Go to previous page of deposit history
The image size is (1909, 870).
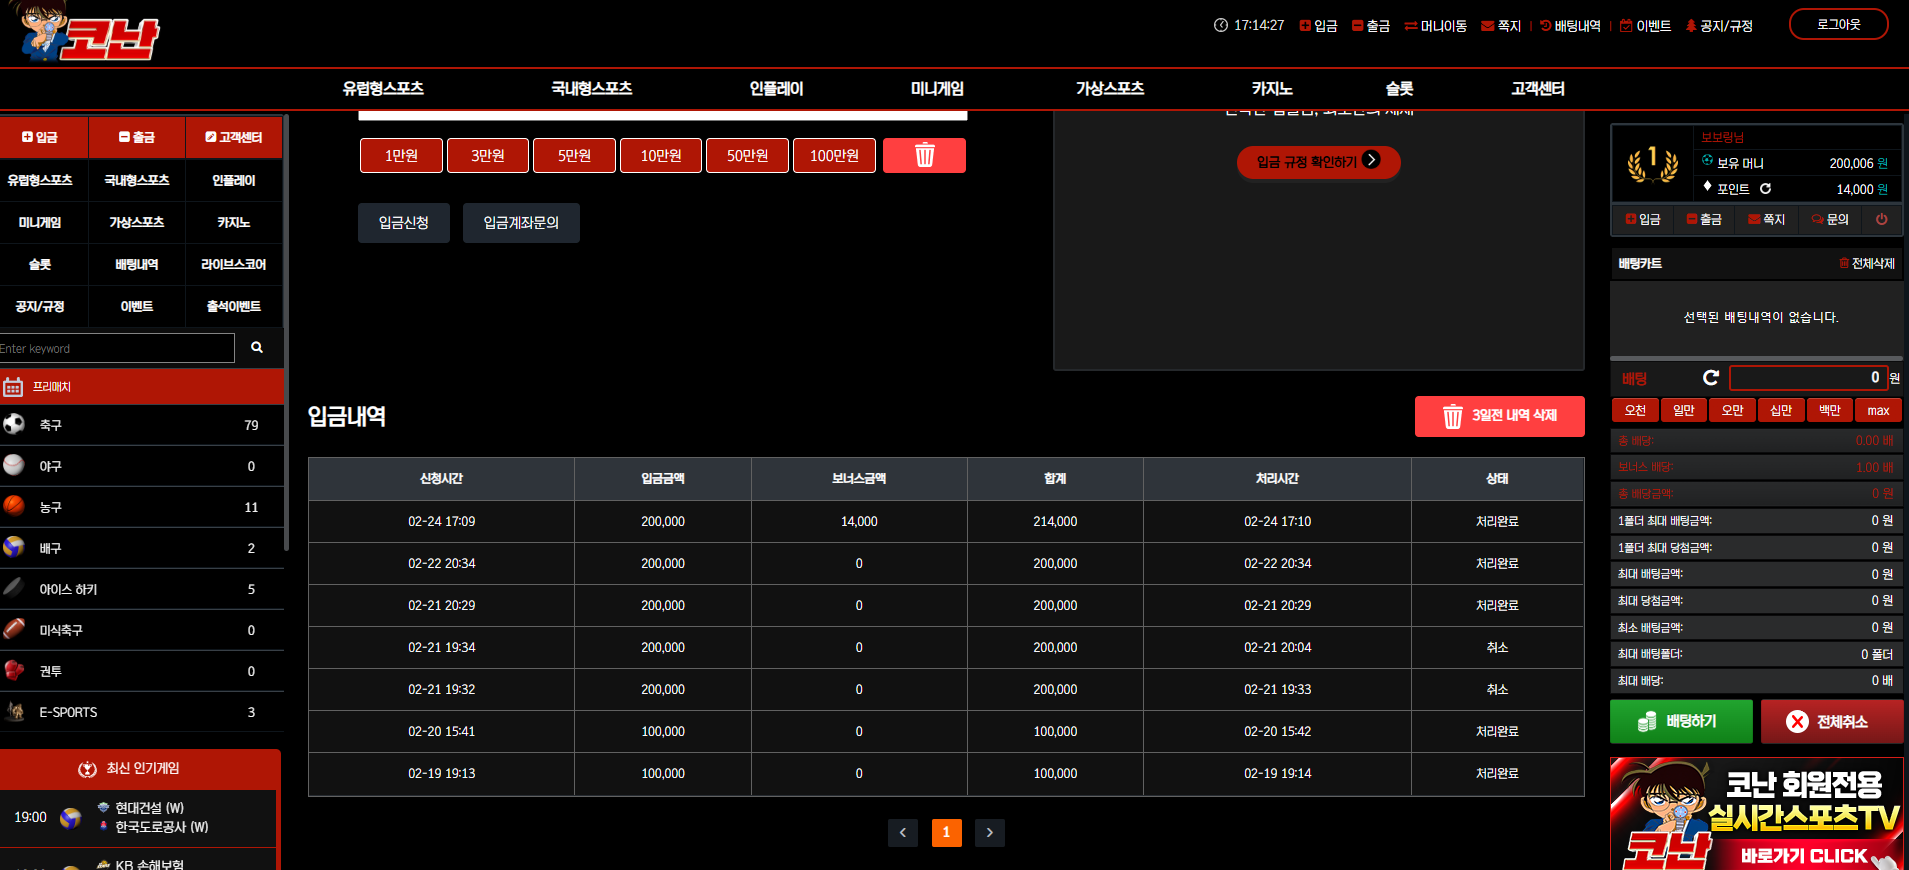pyautogui.click(x=903, y=832)
